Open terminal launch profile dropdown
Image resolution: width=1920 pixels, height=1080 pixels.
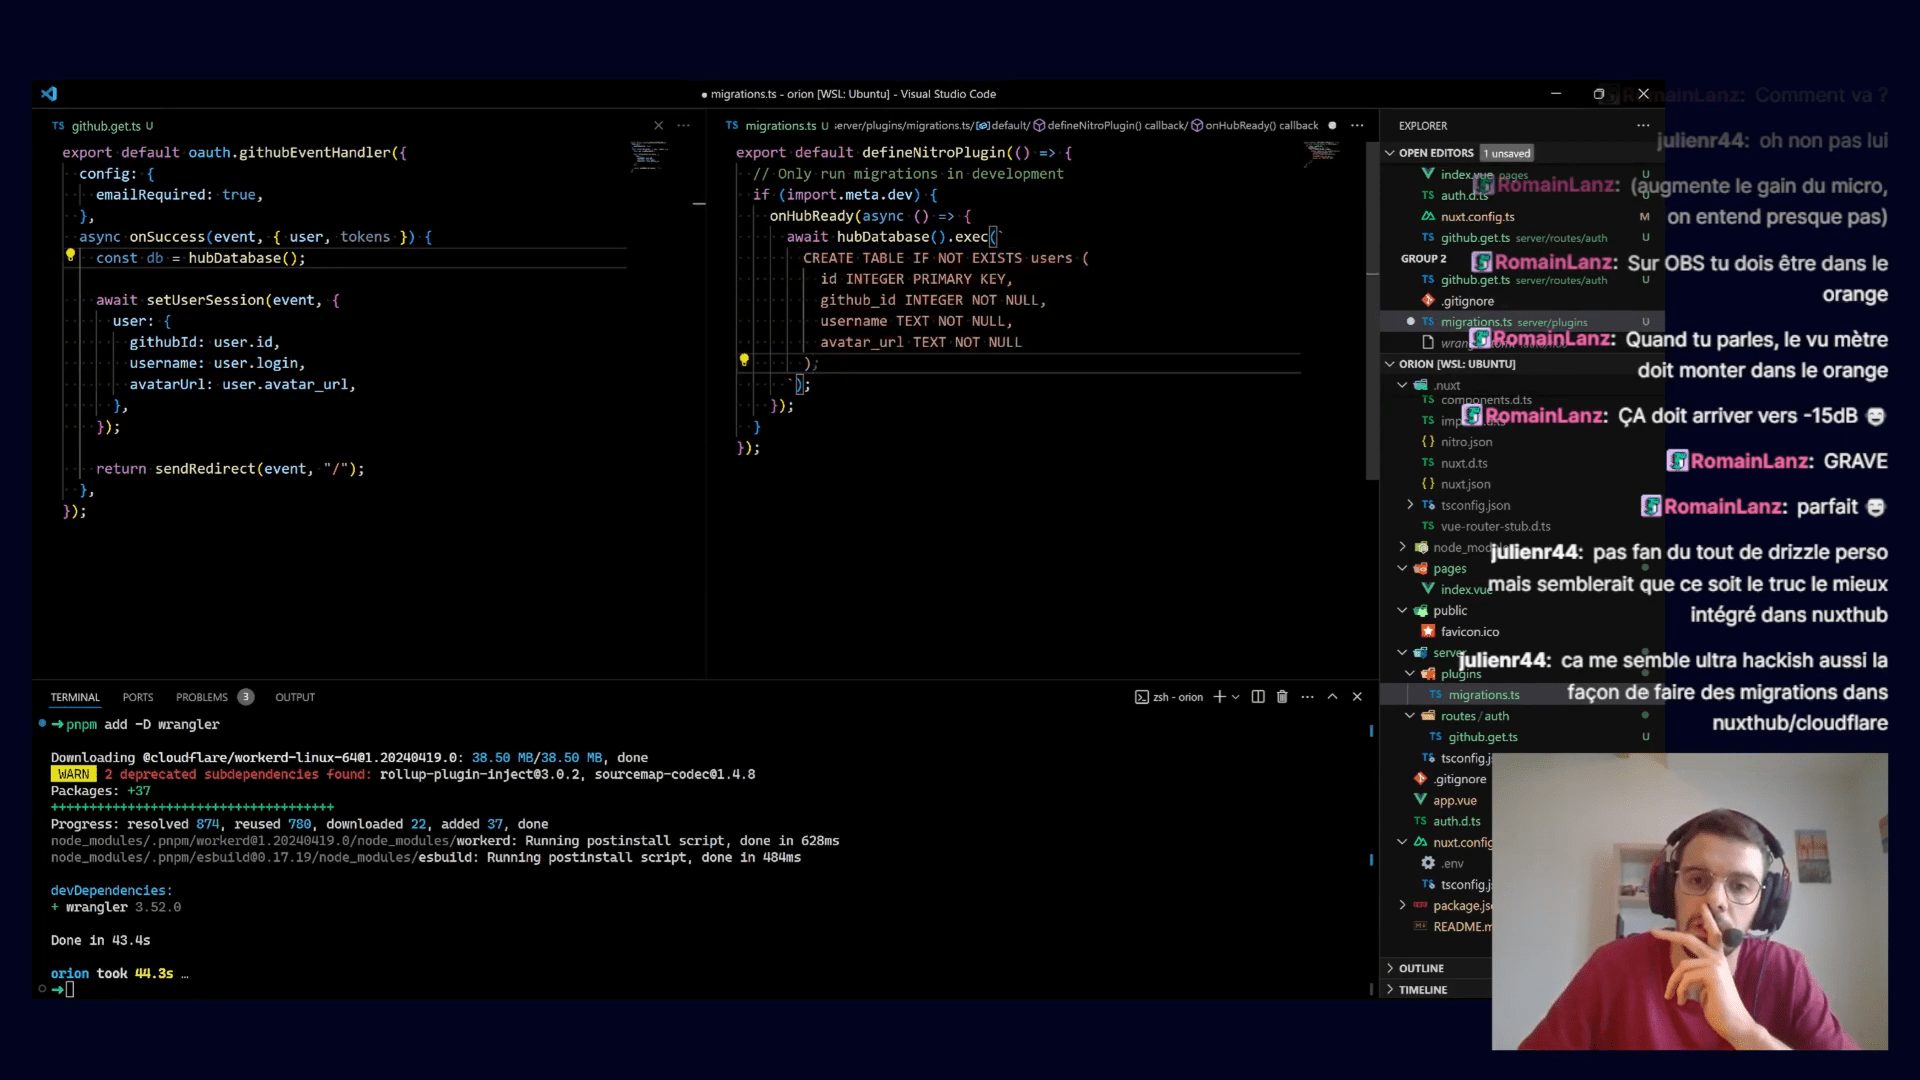pyautogui.click(x=1236, y=697)
